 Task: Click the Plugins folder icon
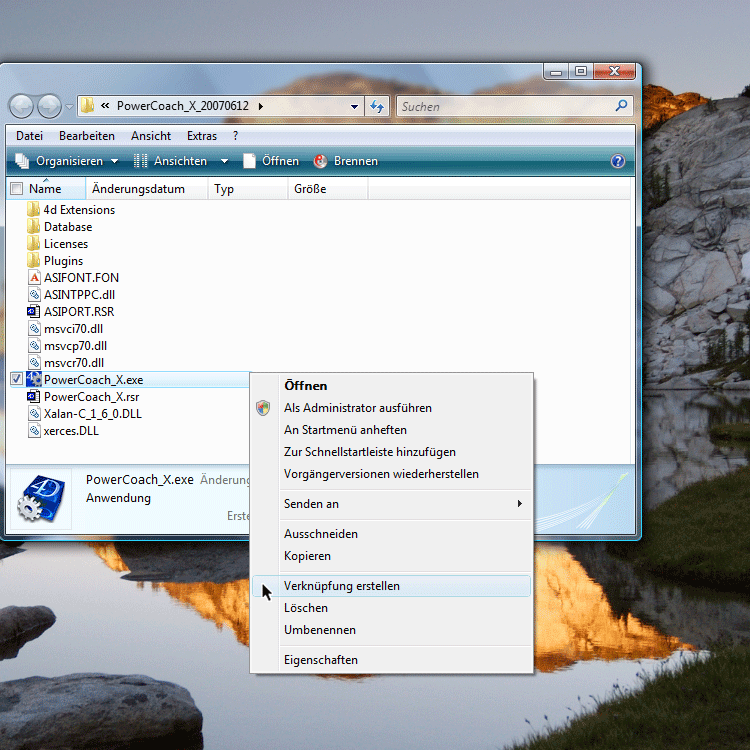tap(33, 261)
